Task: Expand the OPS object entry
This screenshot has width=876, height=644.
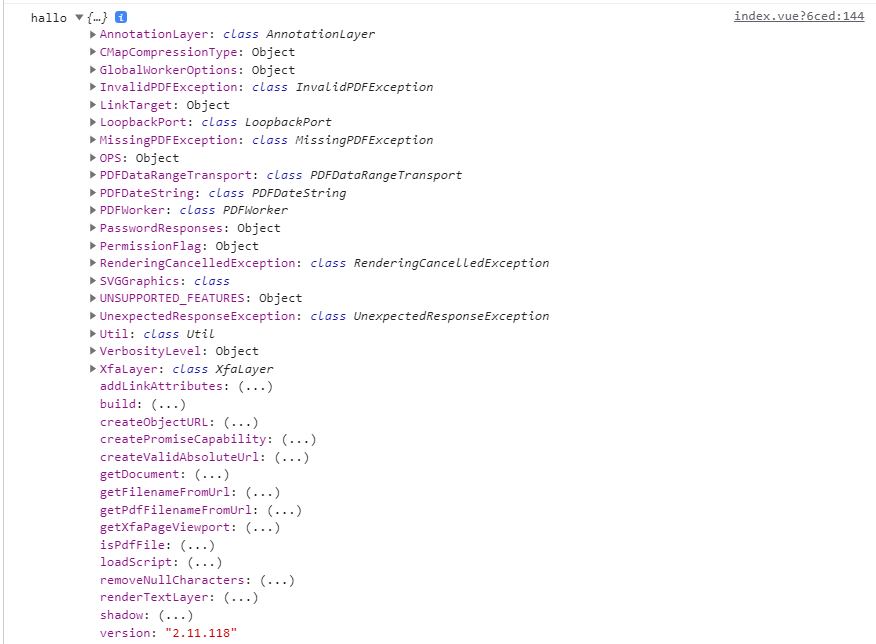Action: coord(92,157)
